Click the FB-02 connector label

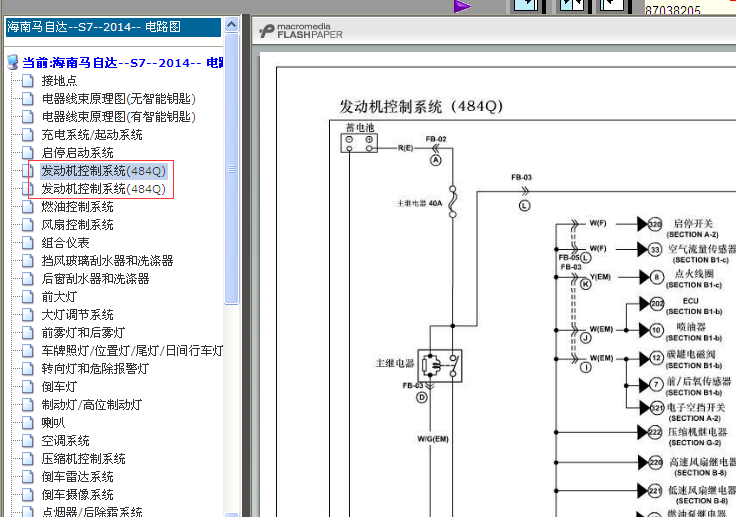[x=436, y=139]
